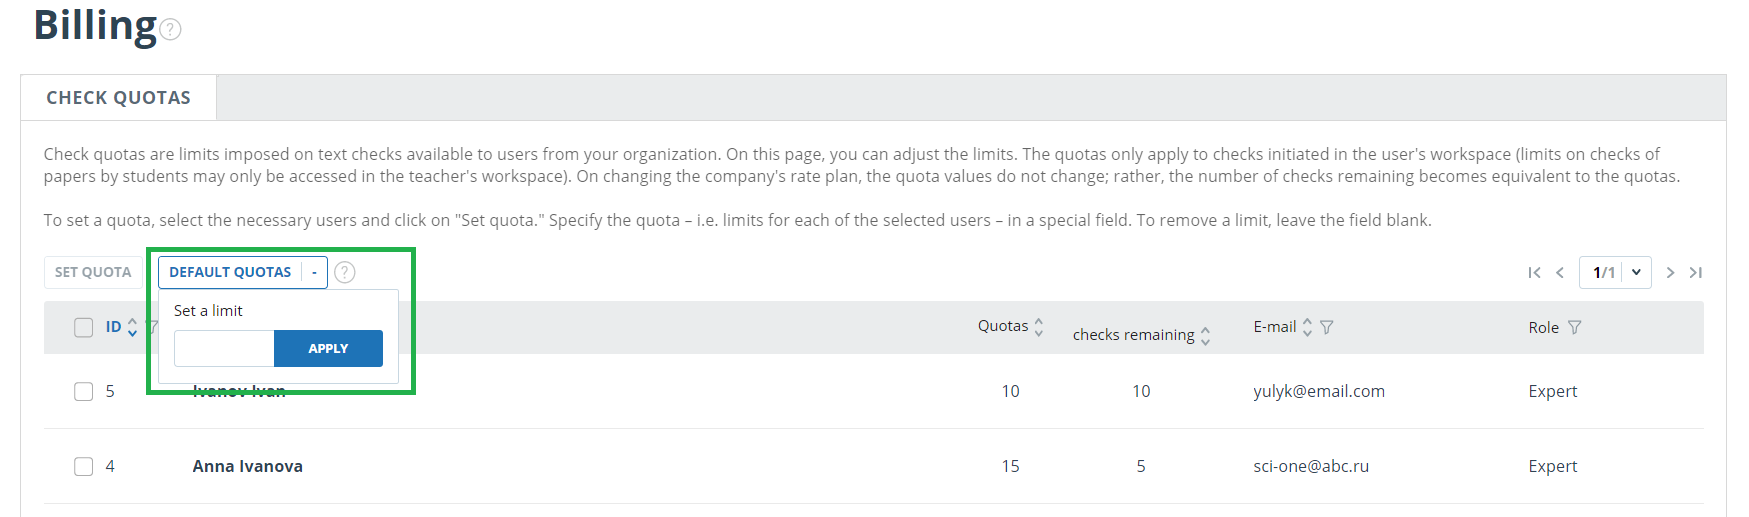Sort by checks remaining column
Screen dimensions: 1749x517
pos(1205,336)
